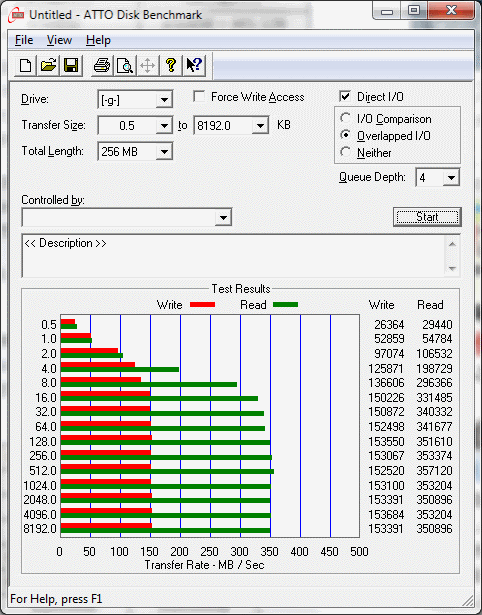Click the write value 136606
The height and width of the screenshot is (615, 482).
(386, 382)
